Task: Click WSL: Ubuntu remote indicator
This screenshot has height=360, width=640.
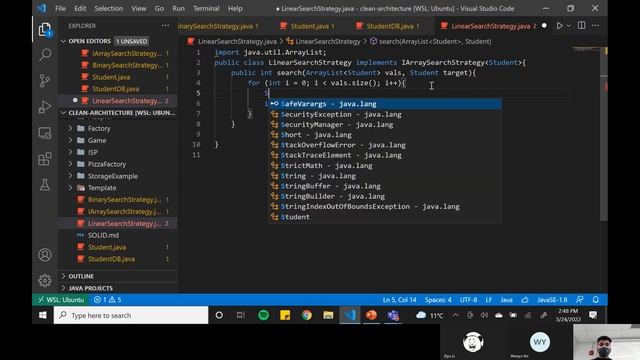Action: click(61, 300)
